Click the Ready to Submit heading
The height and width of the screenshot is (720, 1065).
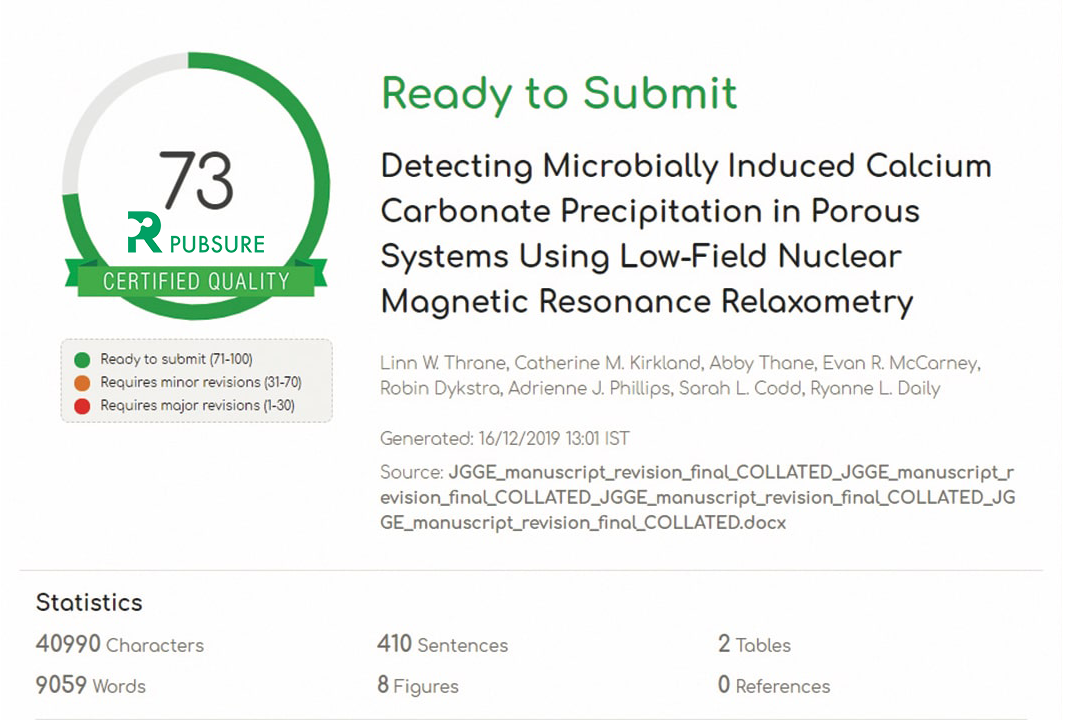click(559, 93)
